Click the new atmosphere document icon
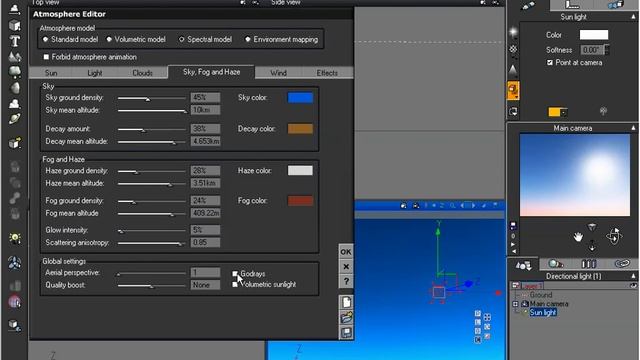Image resolution: width=640 pixels, height=360 pixels. 346,302
